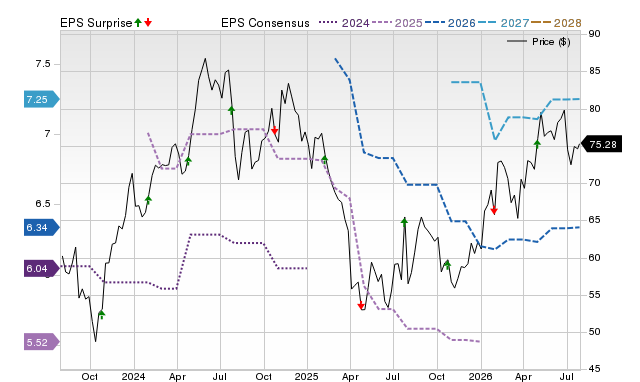This screenshot has height=382, width=640.
Task: Select the green surprise arrow at the October 2023 price low
Action: click(x=102, y=314)
